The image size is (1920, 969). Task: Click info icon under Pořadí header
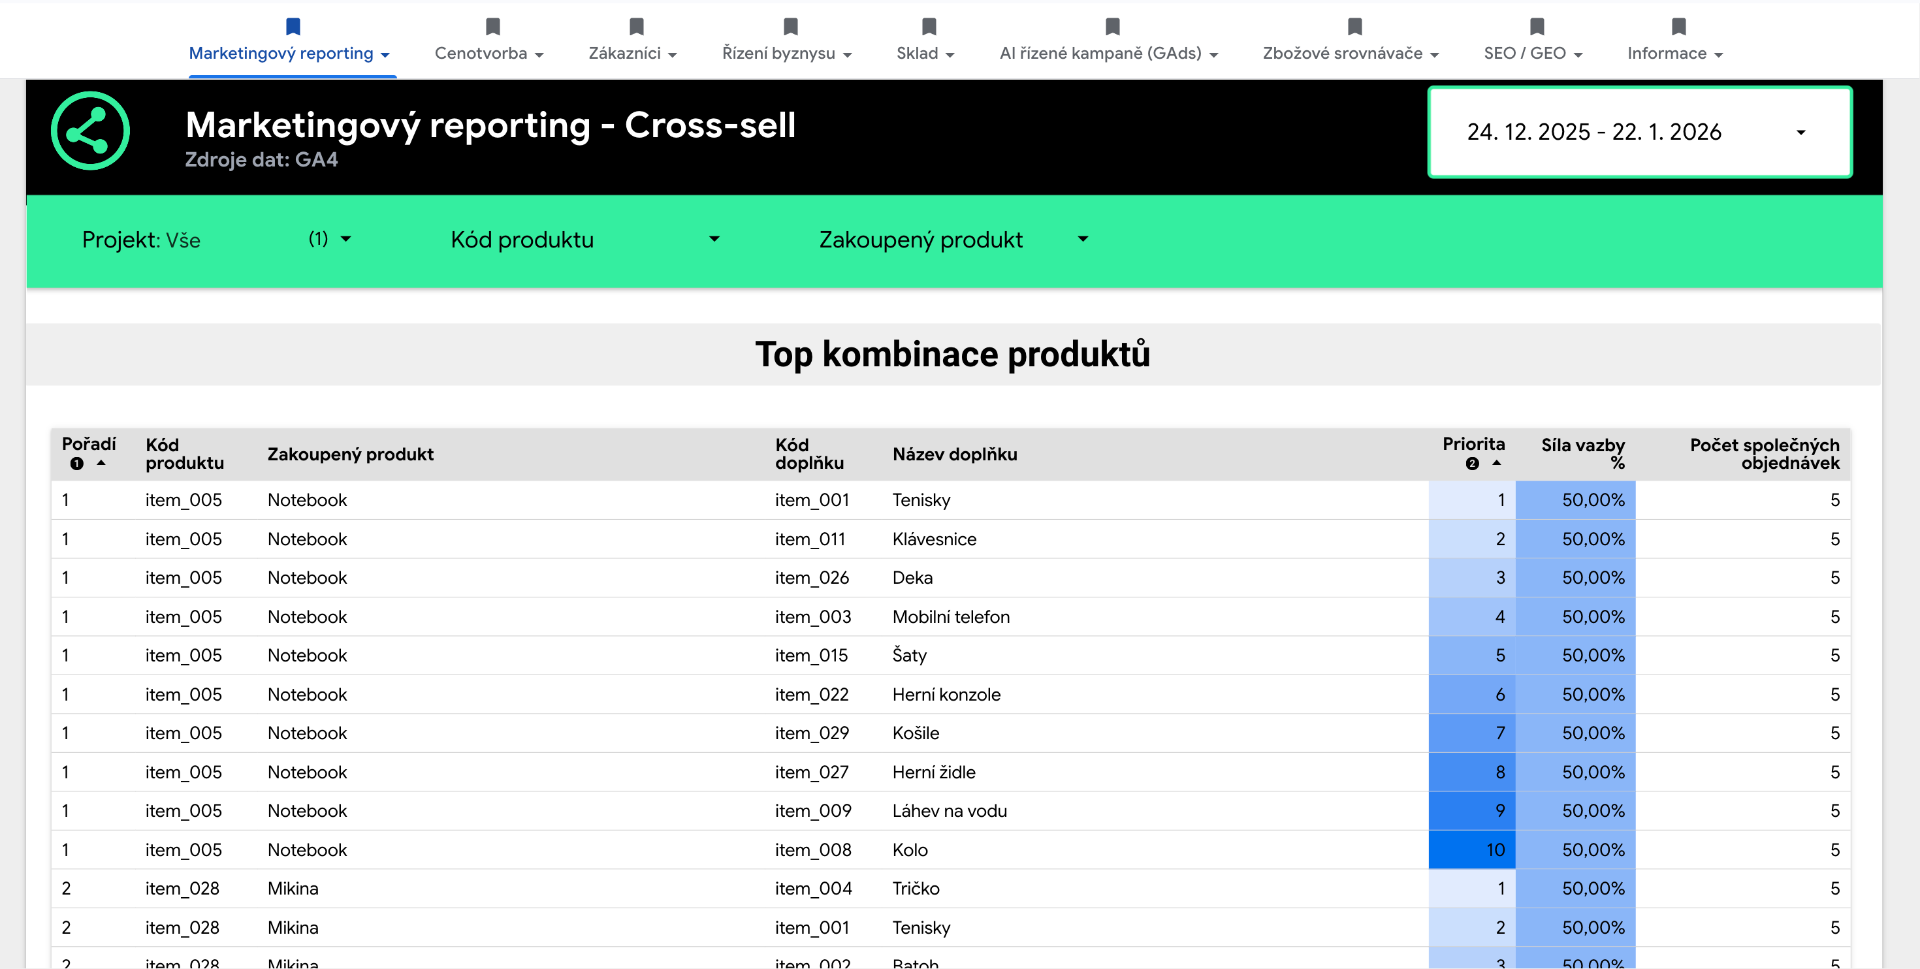pos(77,464)
